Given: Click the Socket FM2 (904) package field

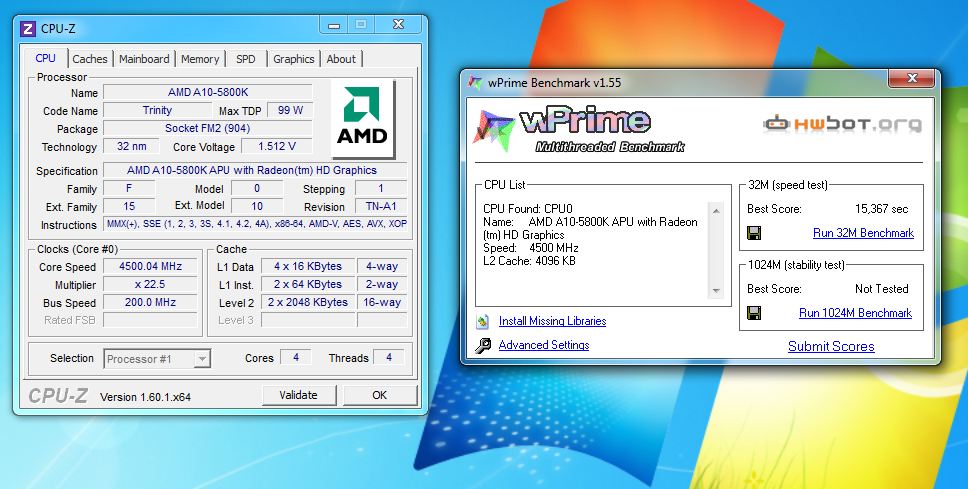Looking at the screenshot, I should point(208,128).
